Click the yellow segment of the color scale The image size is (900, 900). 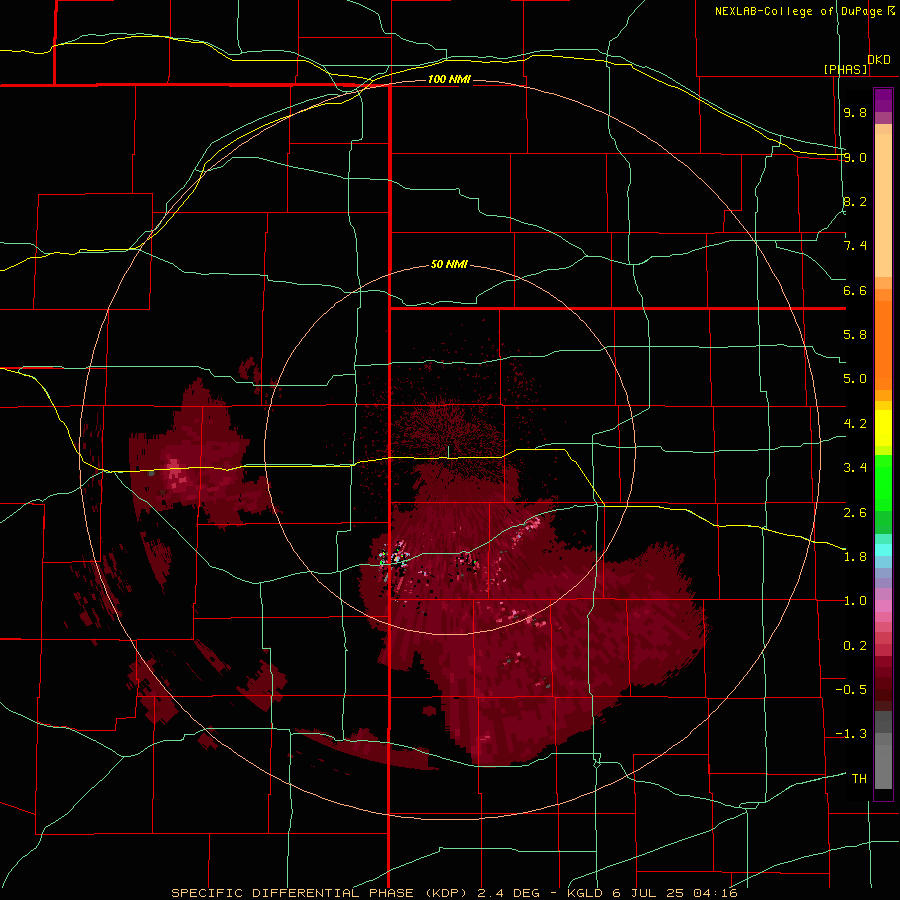883,428
